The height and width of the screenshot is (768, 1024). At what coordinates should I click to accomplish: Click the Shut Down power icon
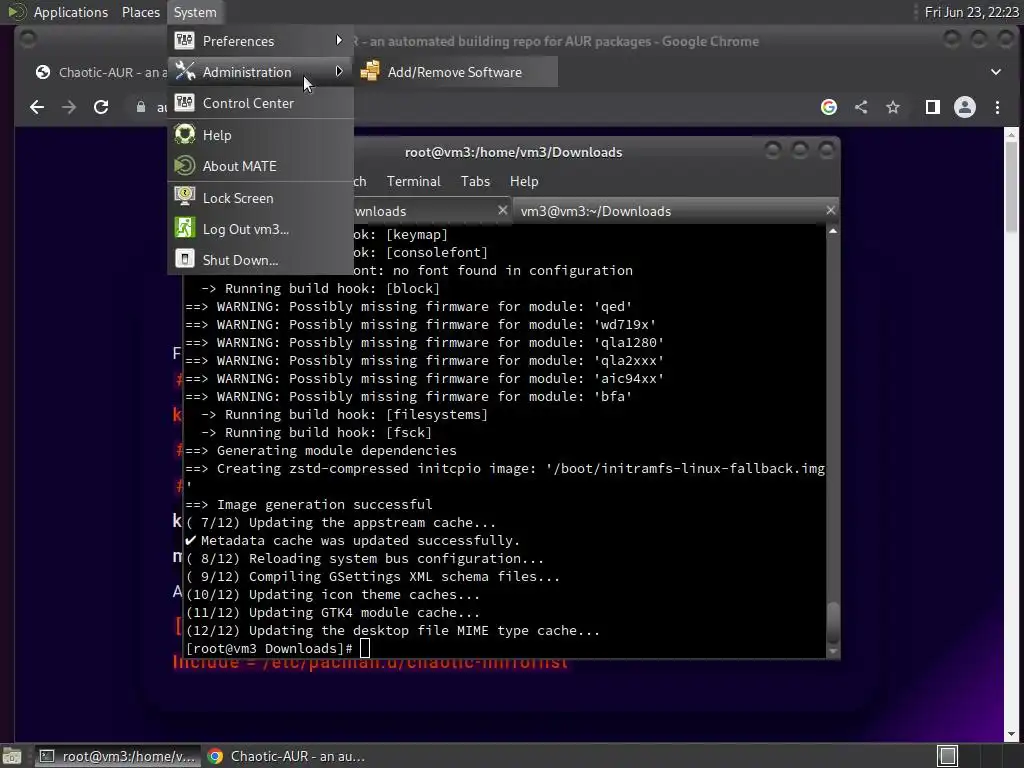tap(185, 259)
